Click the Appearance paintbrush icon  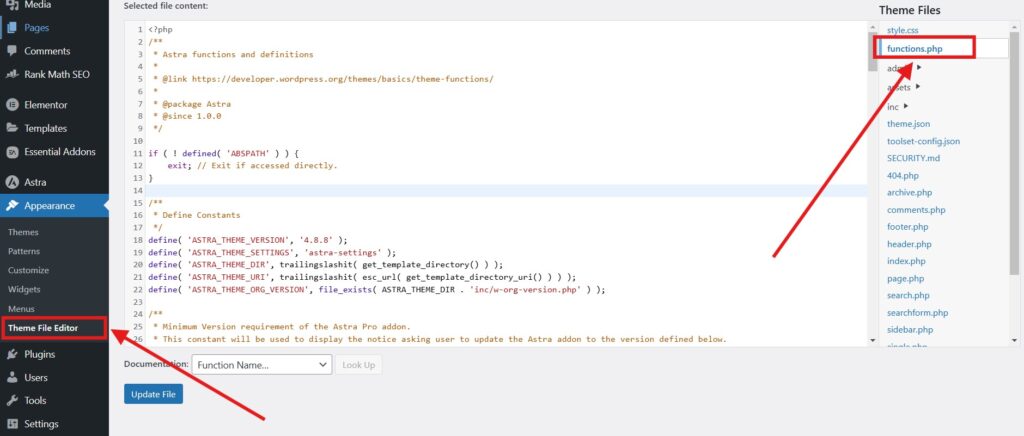(12, 206)
